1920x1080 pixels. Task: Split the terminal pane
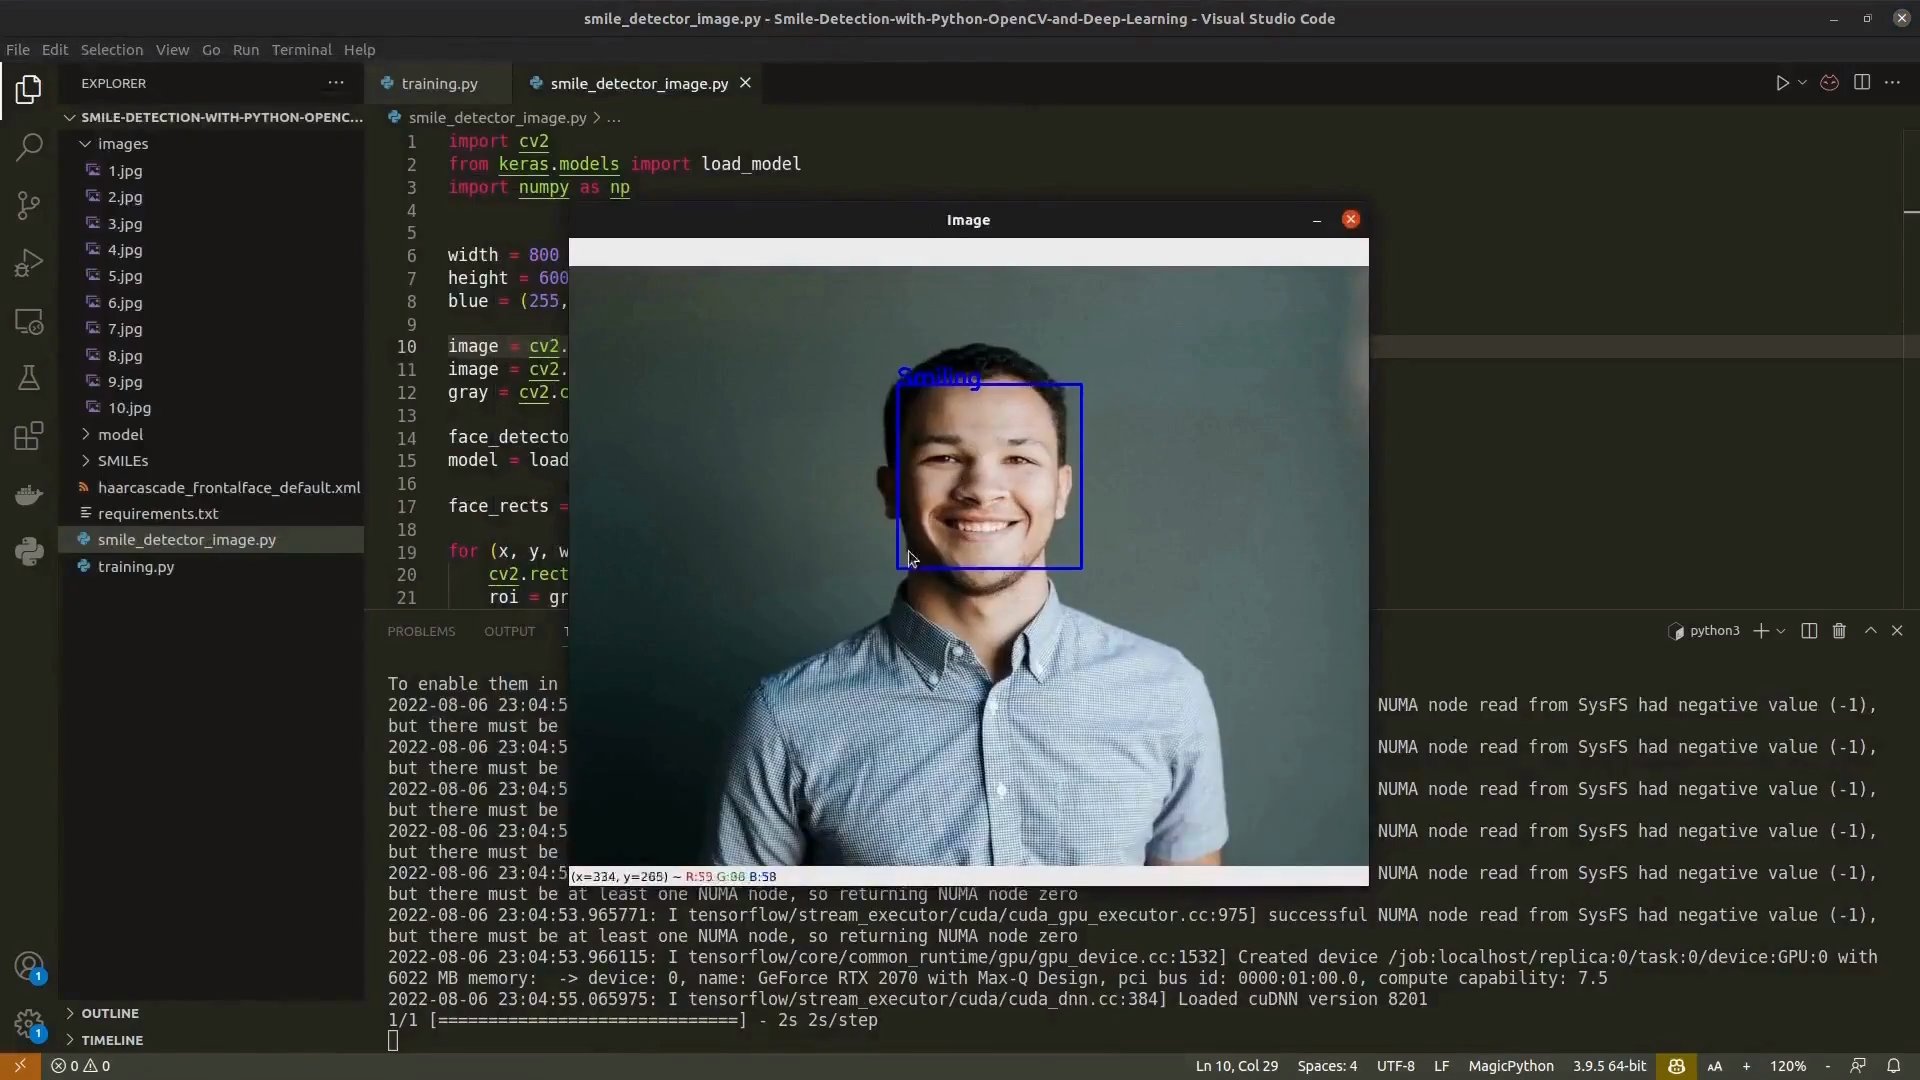tap(1808, 631)
